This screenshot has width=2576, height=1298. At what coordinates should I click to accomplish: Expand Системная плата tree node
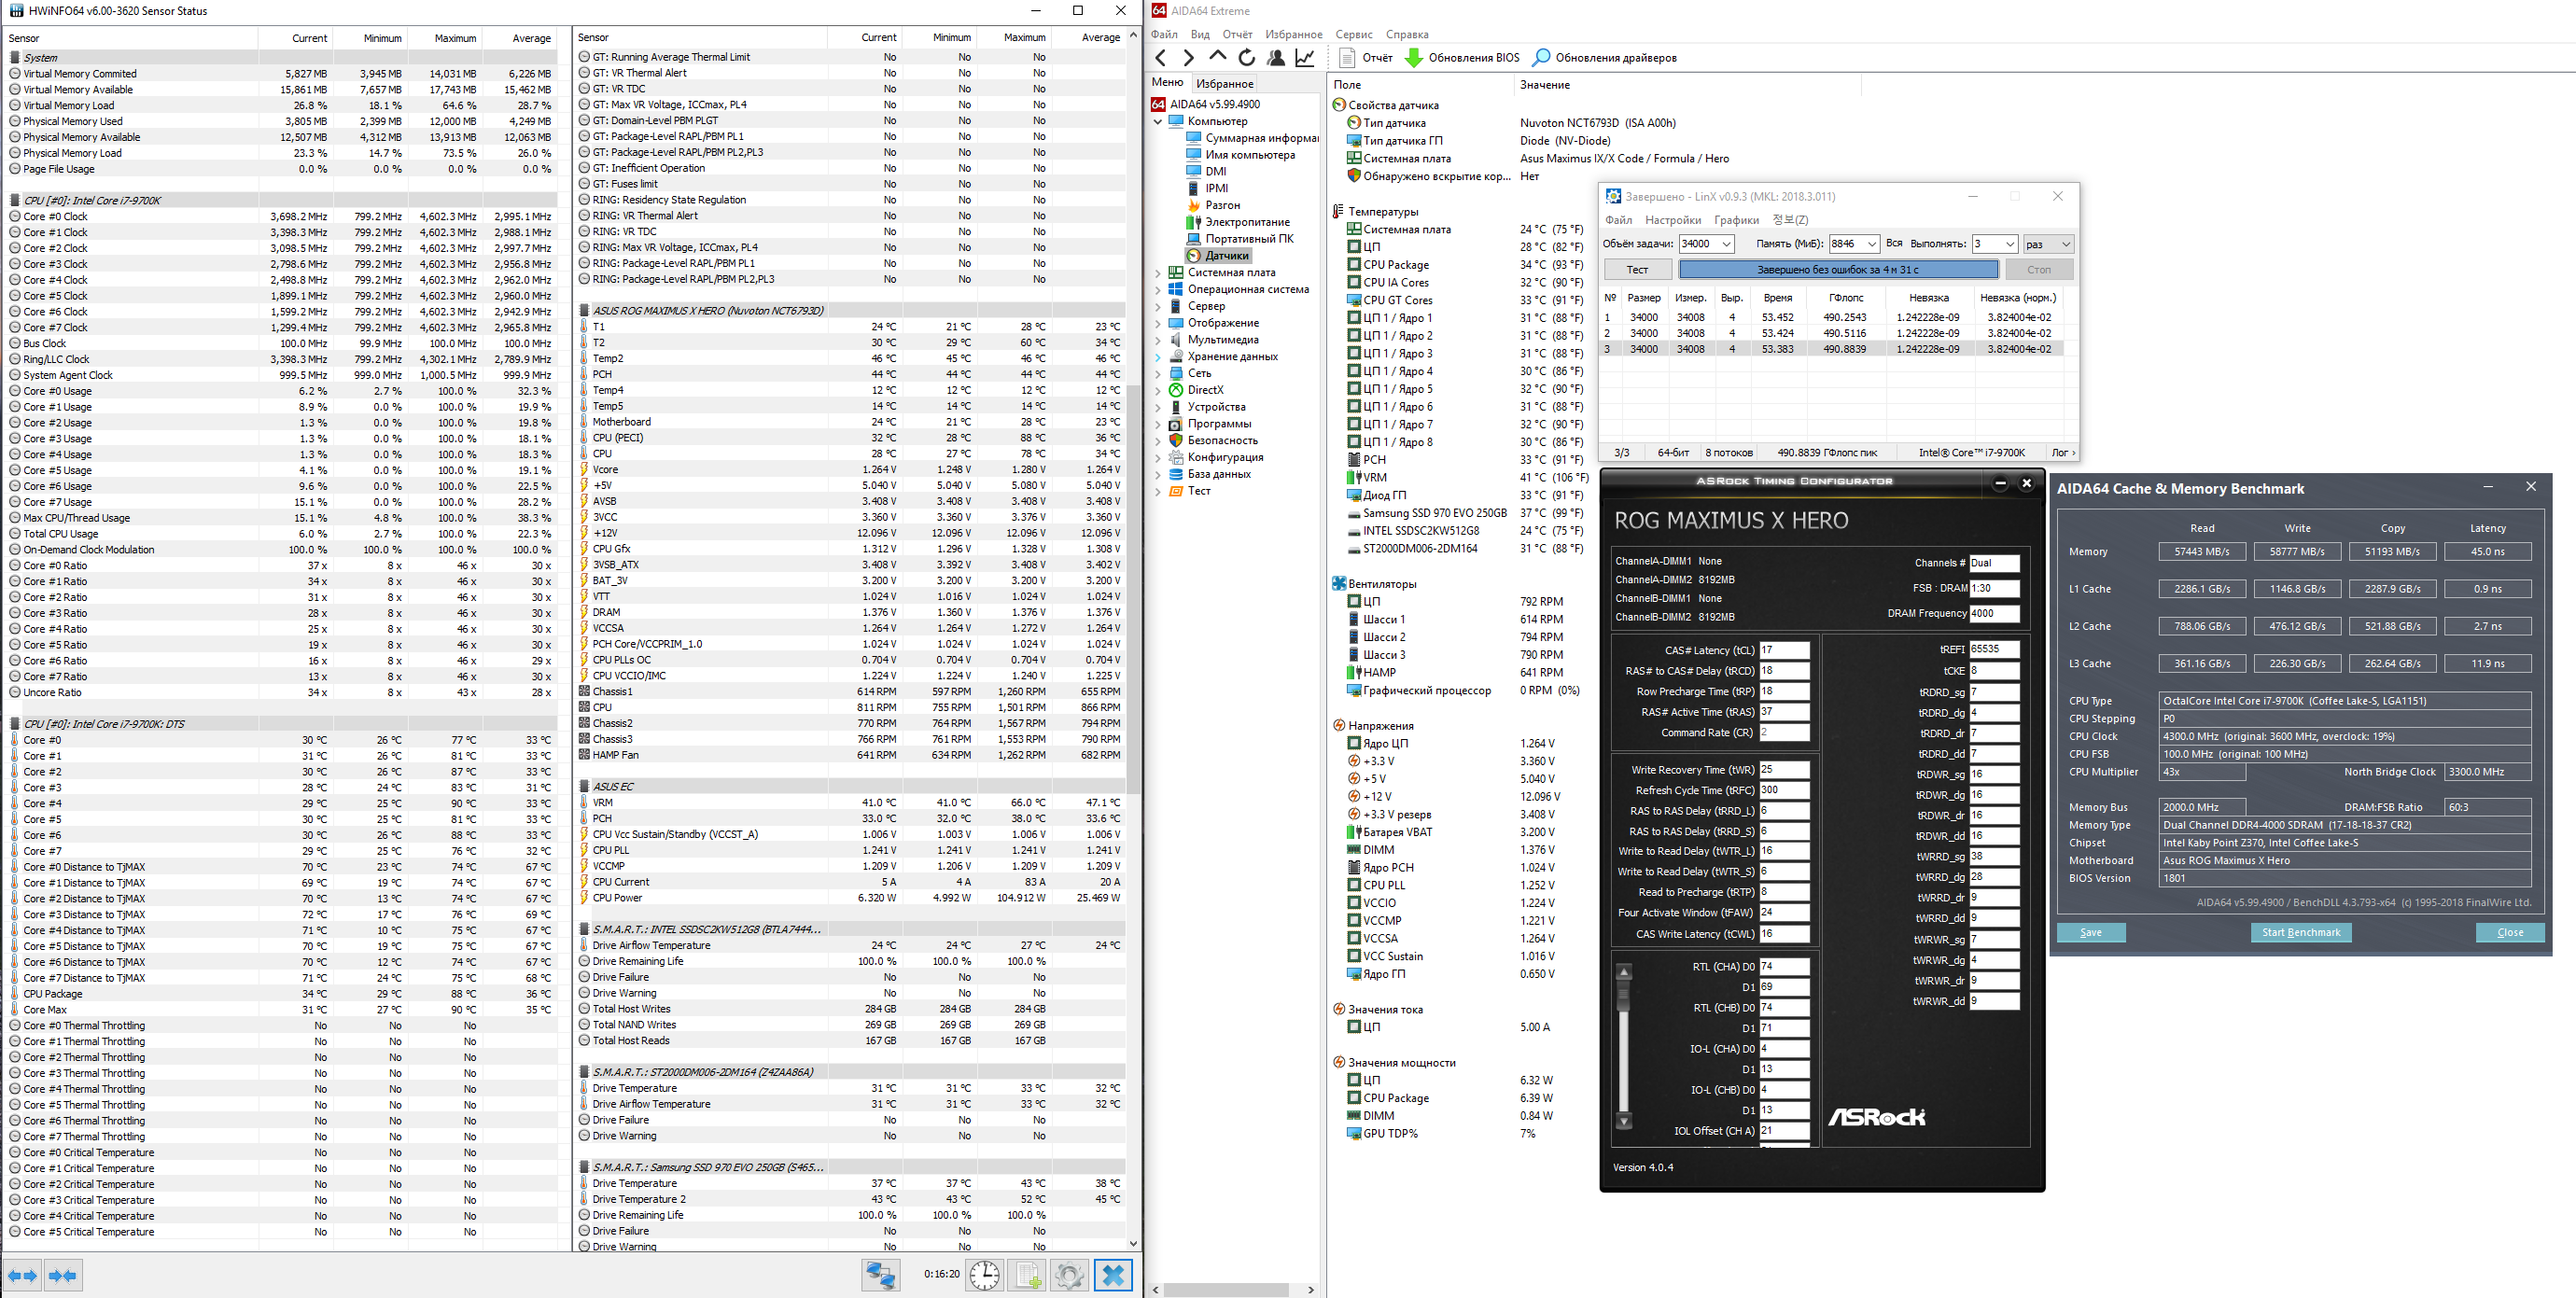pos(1158,273)
